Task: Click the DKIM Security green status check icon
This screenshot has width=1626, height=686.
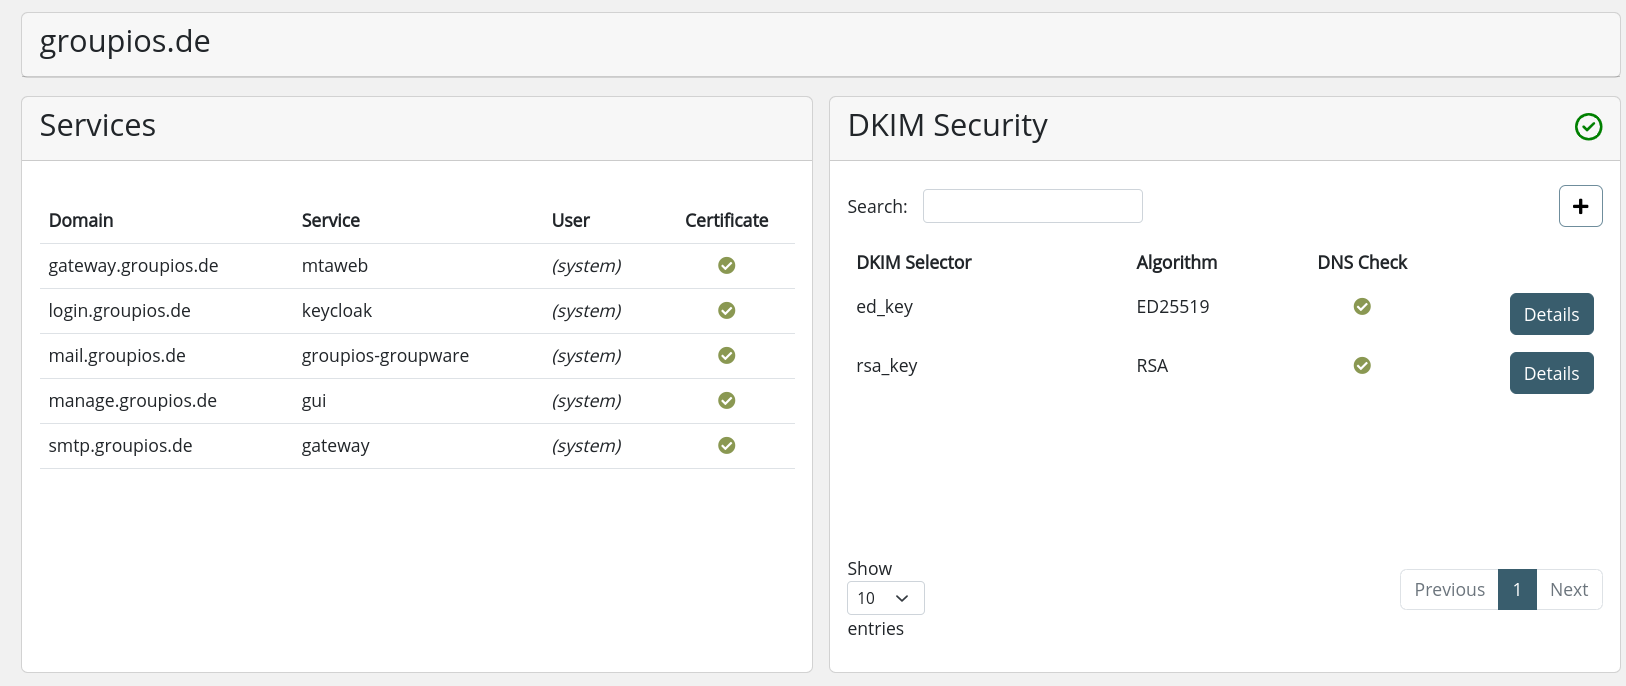Action: click(1588, 127)
